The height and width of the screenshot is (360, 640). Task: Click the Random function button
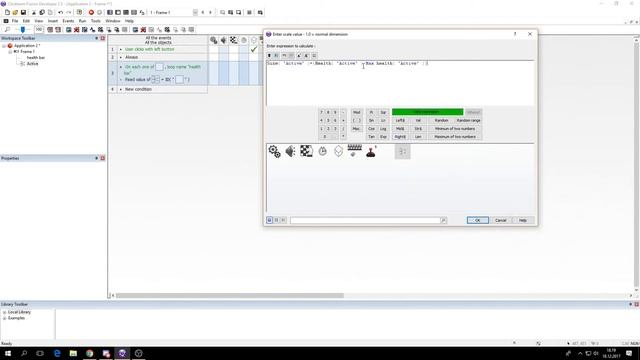[x=441, y=120]
